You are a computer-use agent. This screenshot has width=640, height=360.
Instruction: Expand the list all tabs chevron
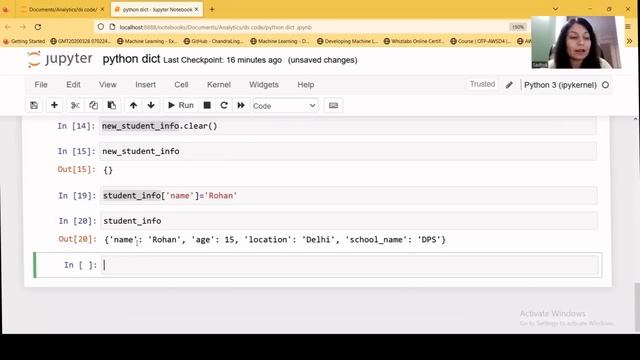556,9
